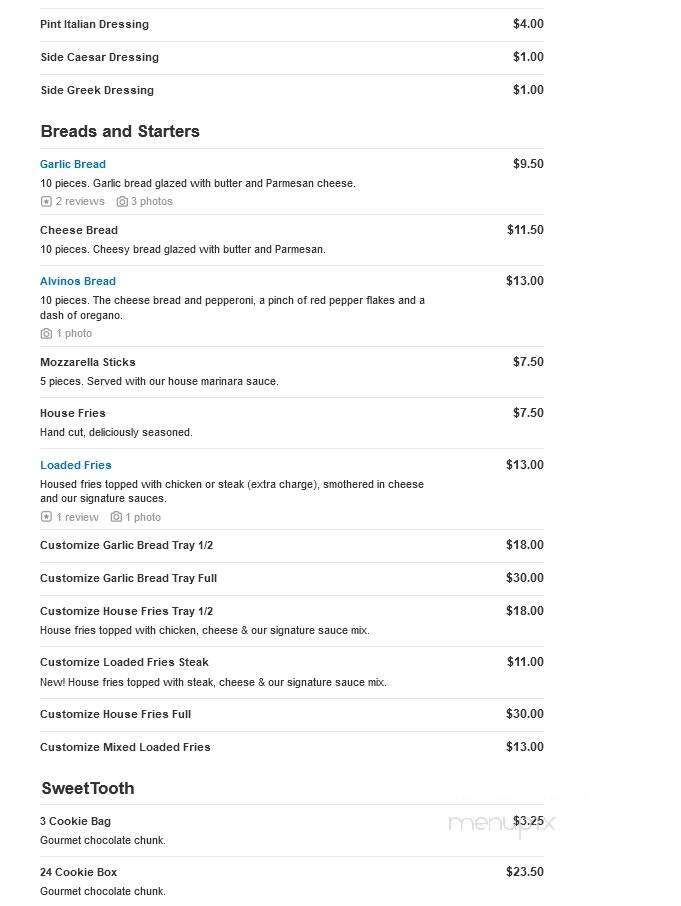Image resolution: width=681 pixels, height=906 pixels.
Task: Click the 24 Cookie Box price $23.50
Action: coord(524,872)
